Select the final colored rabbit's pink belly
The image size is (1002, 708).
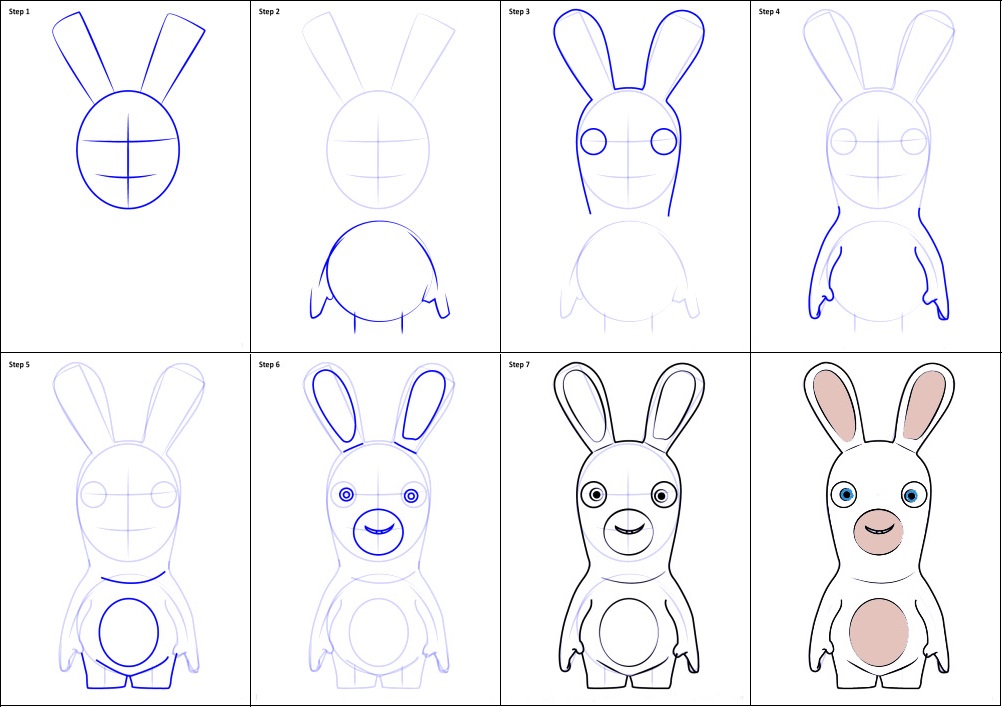pos(879,633)
